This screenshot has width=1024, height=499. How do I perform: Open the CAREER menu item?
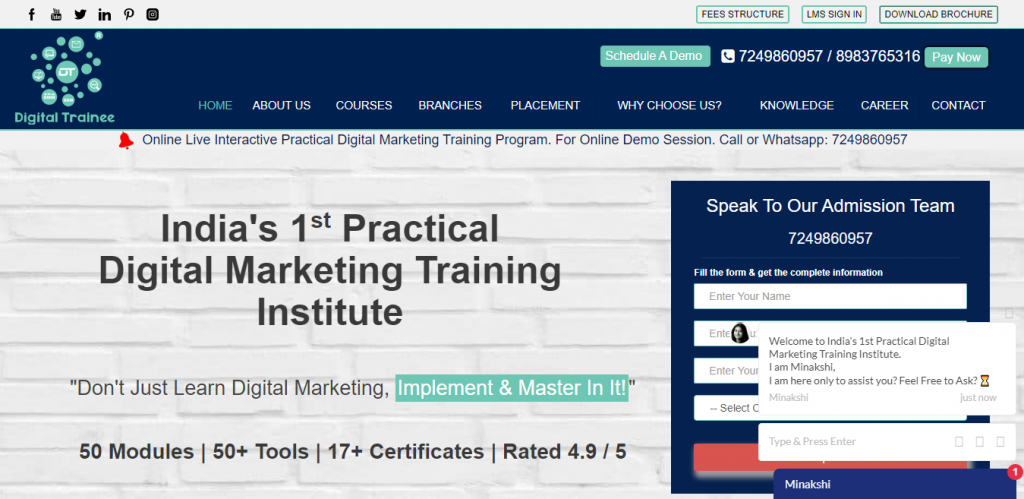tap(884, 105)
